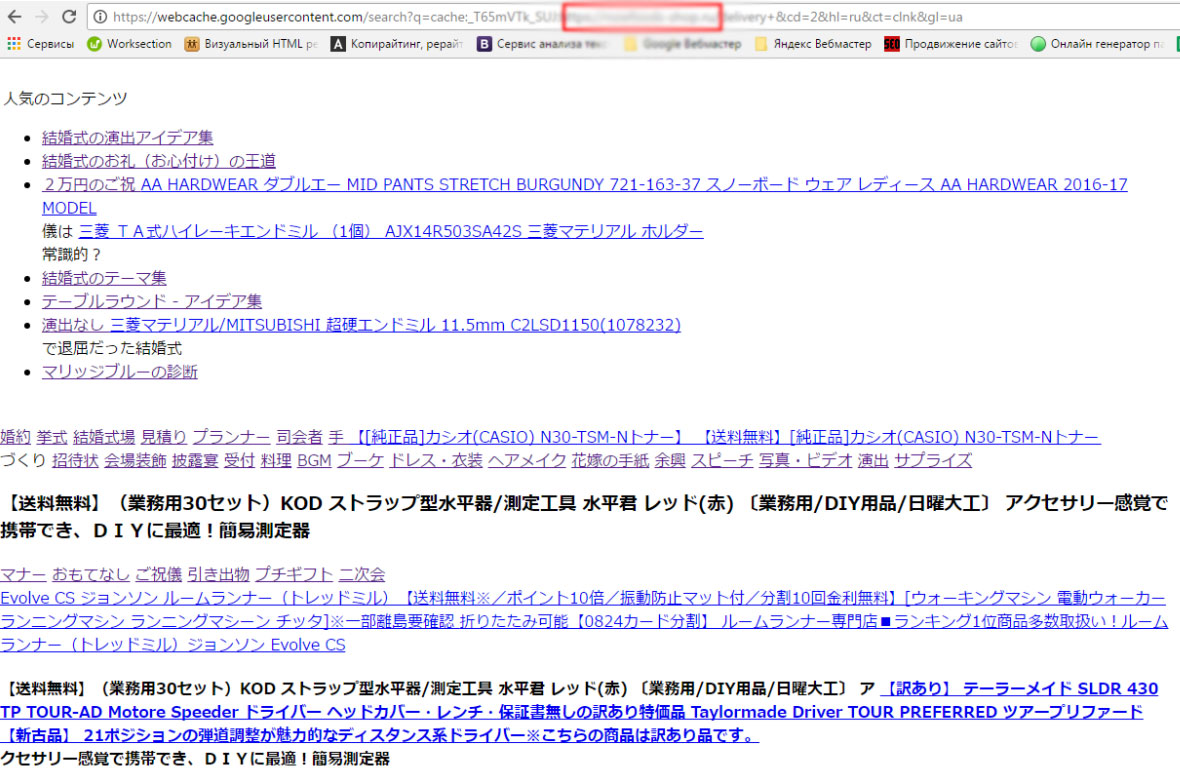Image resolution: width=1180 pixels, height=772 pixels.
Task: Follow the プランナー tag link
Action: 231,436
